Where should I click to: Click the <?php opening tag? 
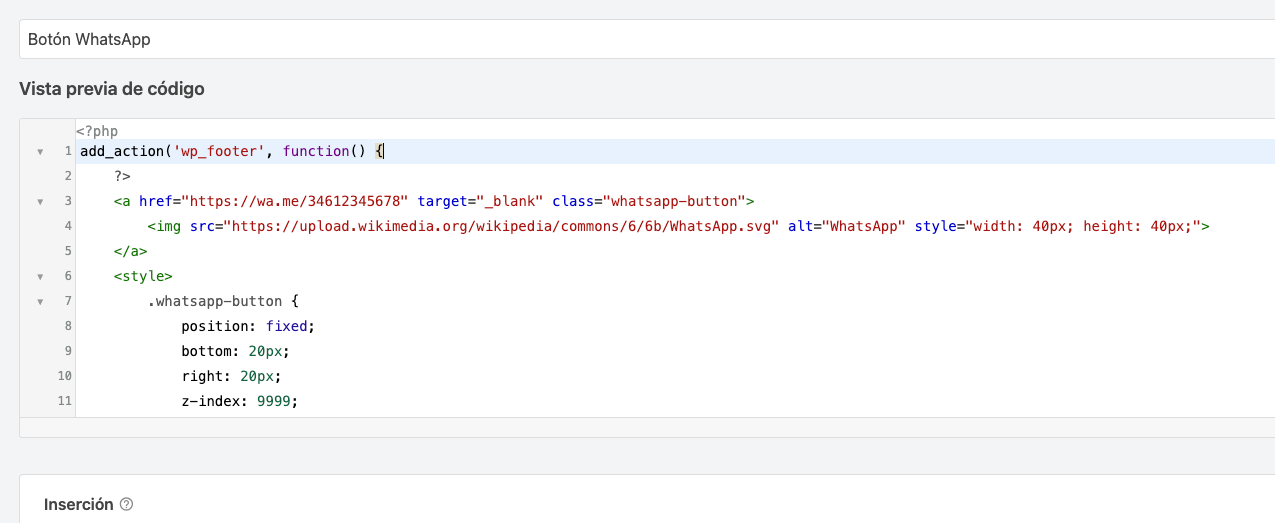coord(97,131)
